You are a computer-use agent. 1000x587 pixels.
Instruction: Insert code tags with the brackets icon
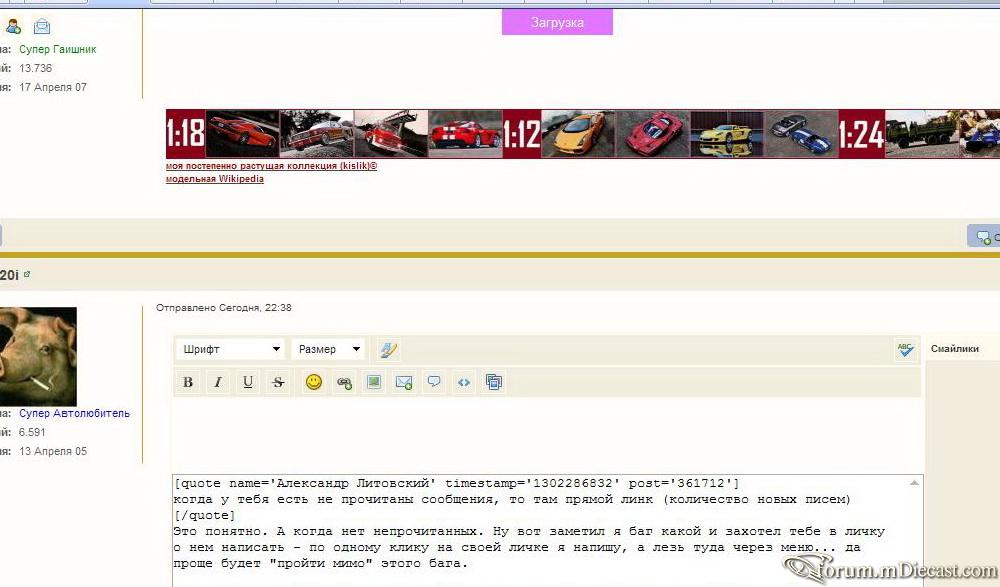464,382
